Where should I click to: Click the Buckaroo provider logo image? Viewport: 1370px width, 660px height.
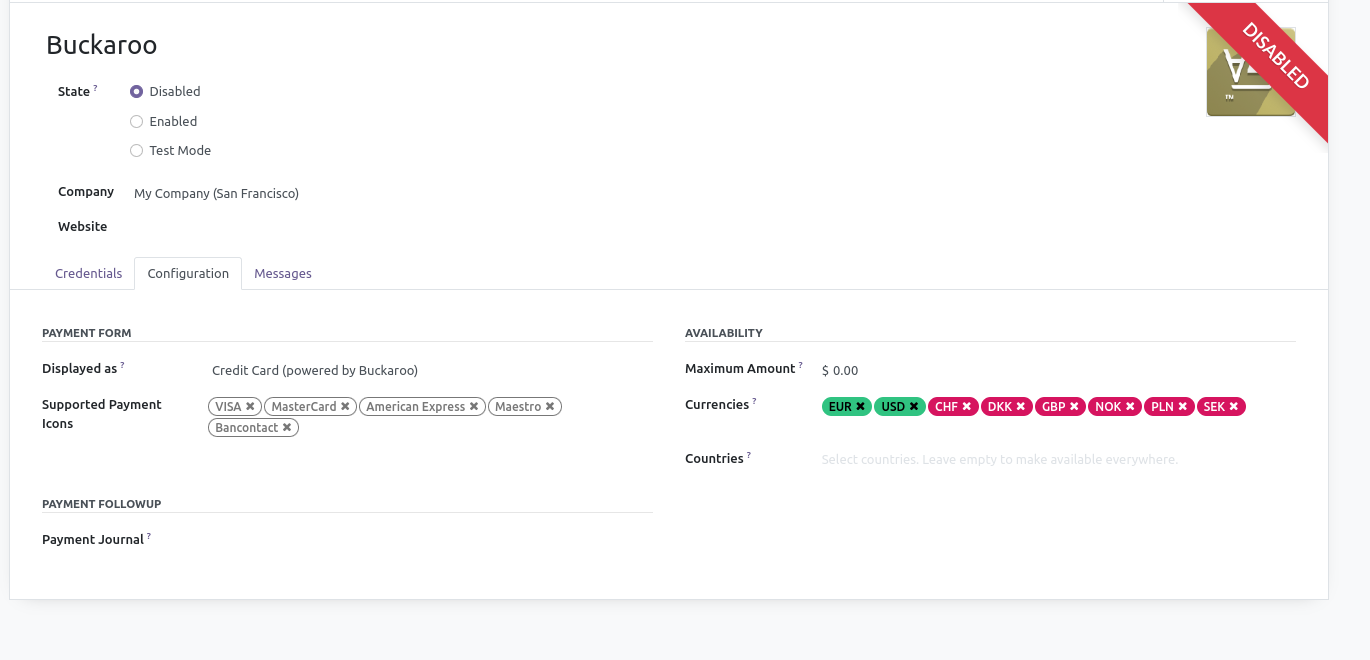(x=1251, y=72)
